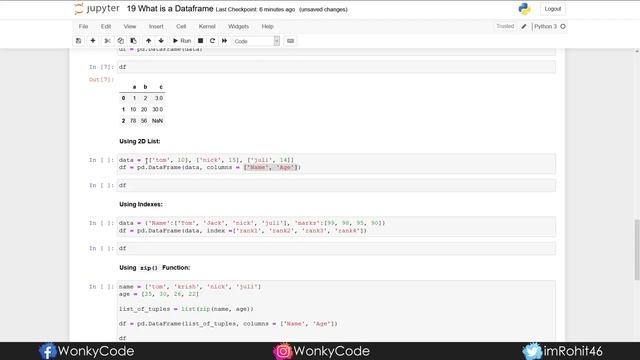Select the df cell under Using 2D List
This screenshot has width=640, height=360.
pyautogui.click(x=336, y=185)
